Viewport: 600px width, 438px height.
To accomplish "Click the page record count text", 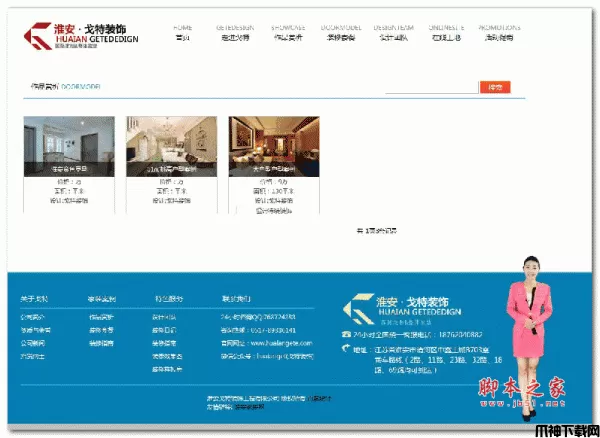I will 377,231.
